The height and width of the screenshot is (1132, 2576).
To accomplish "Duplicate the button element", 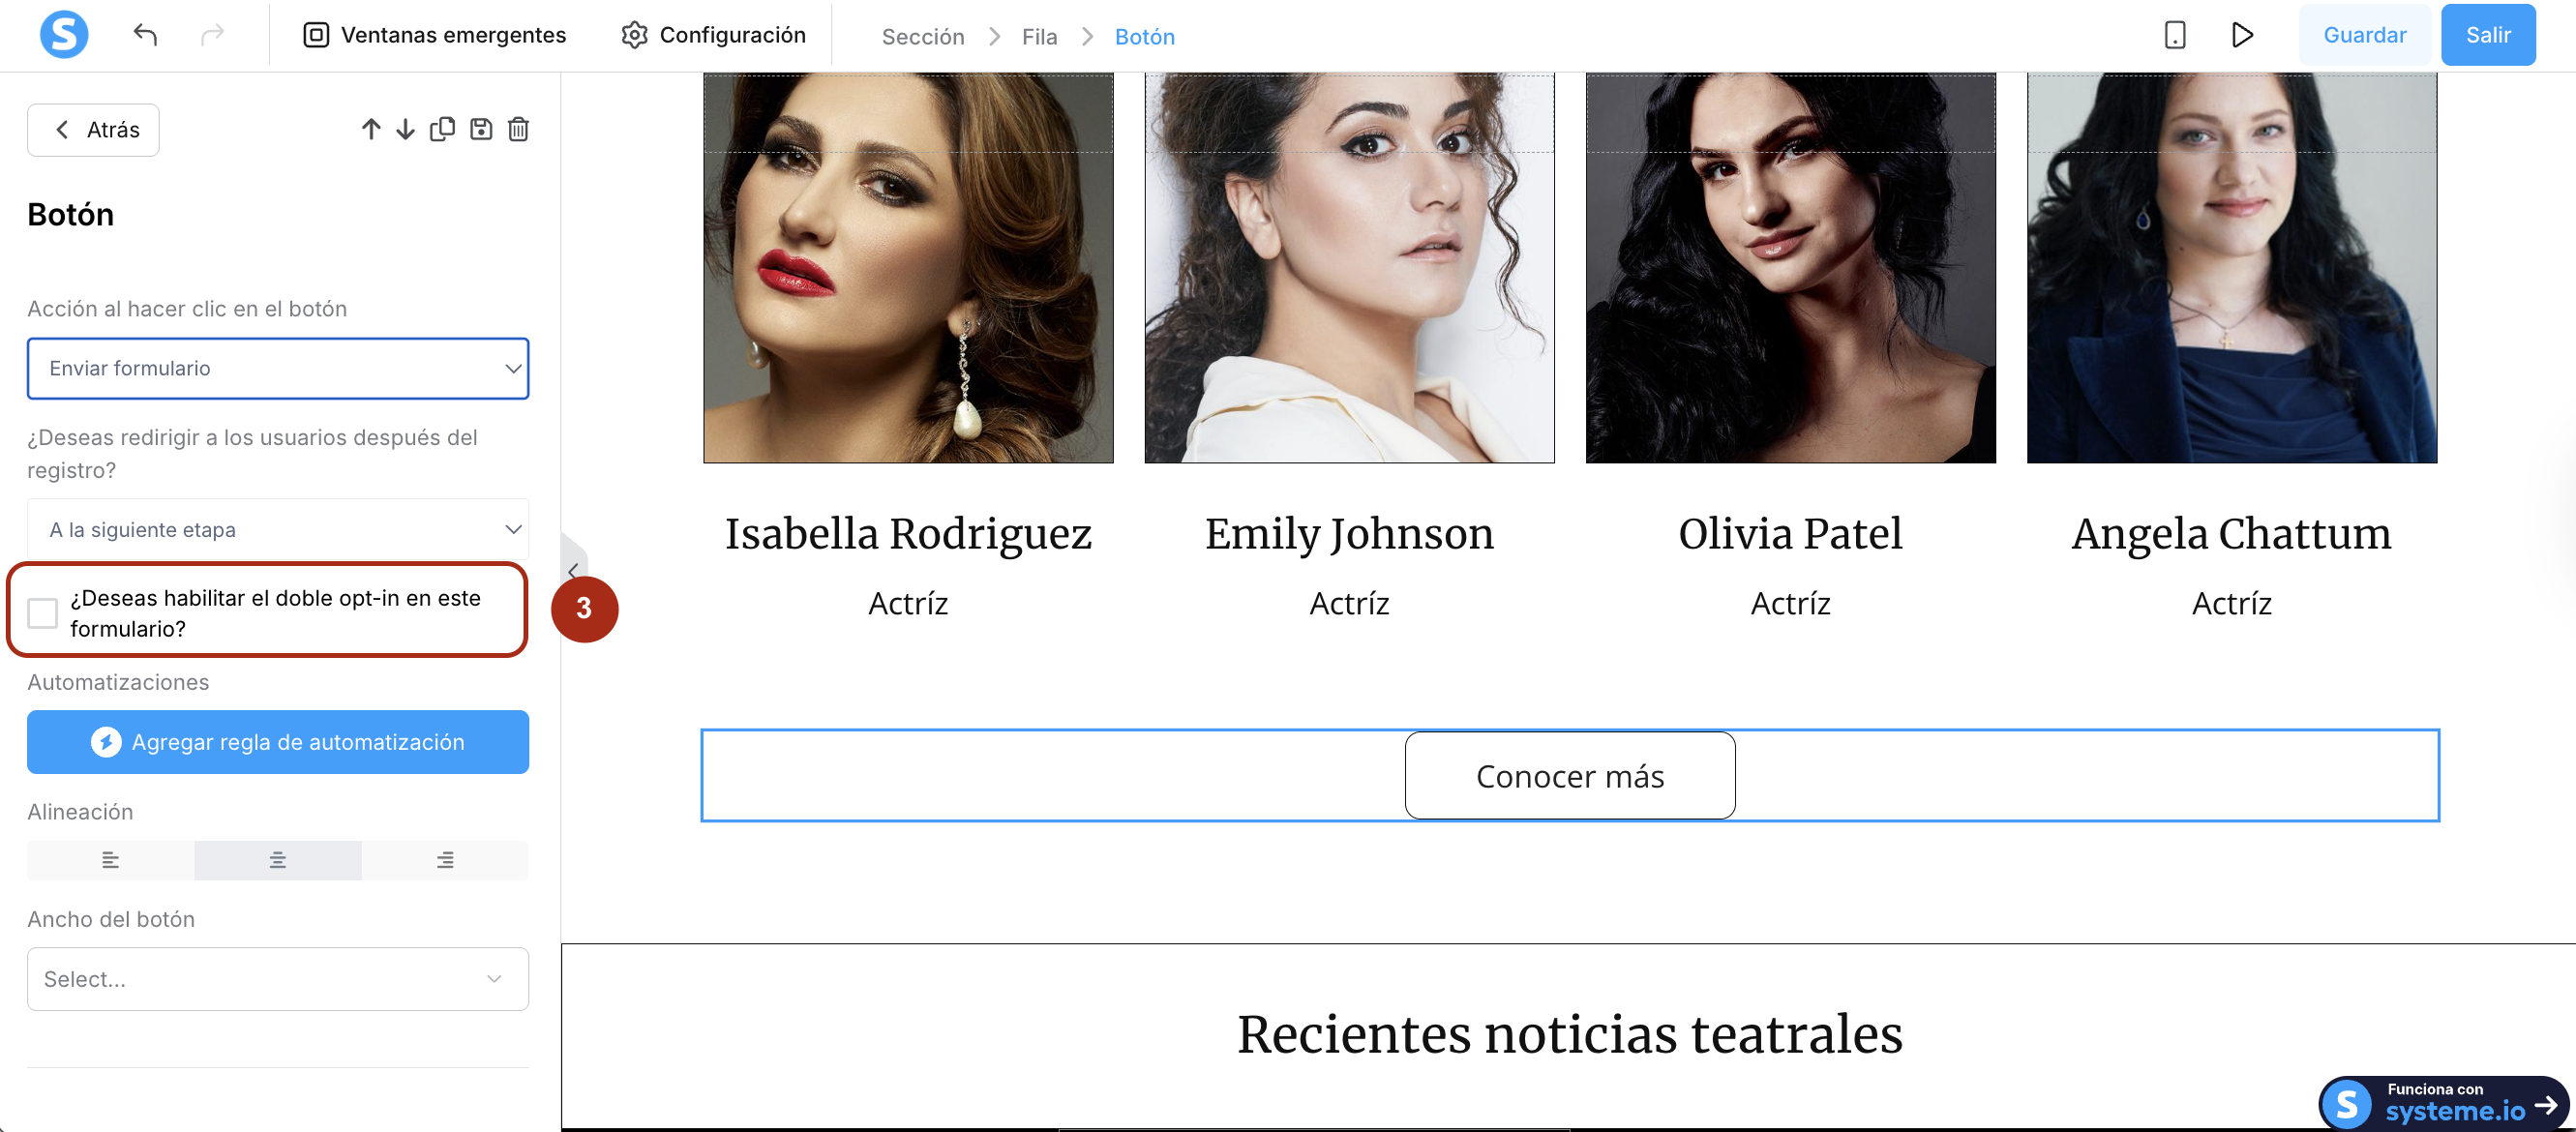I will coord(442,129).
